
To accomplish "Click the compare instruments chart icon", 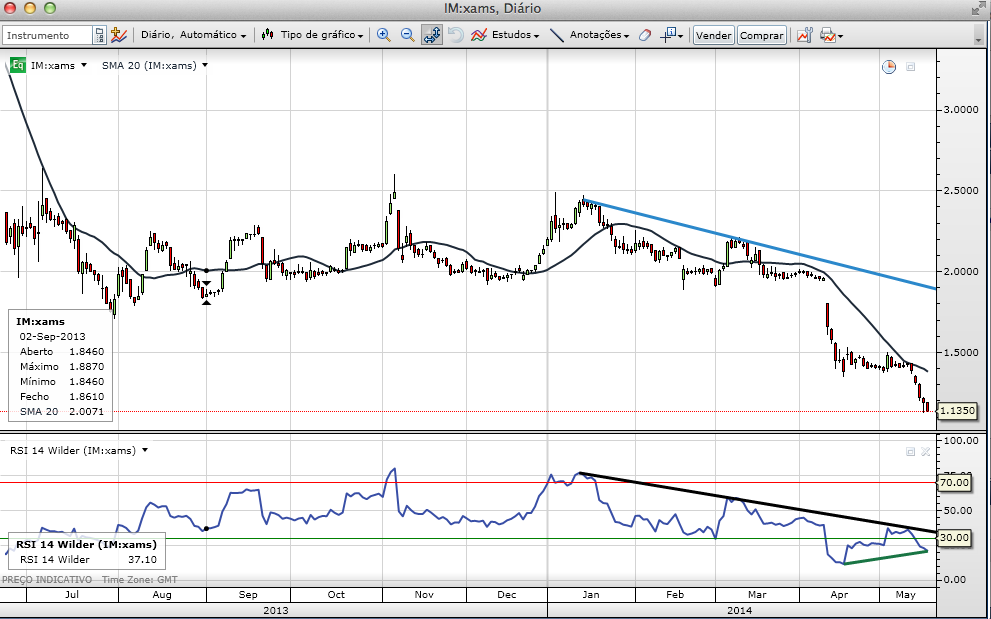I will pyautogui.click(x=118, y=35).
